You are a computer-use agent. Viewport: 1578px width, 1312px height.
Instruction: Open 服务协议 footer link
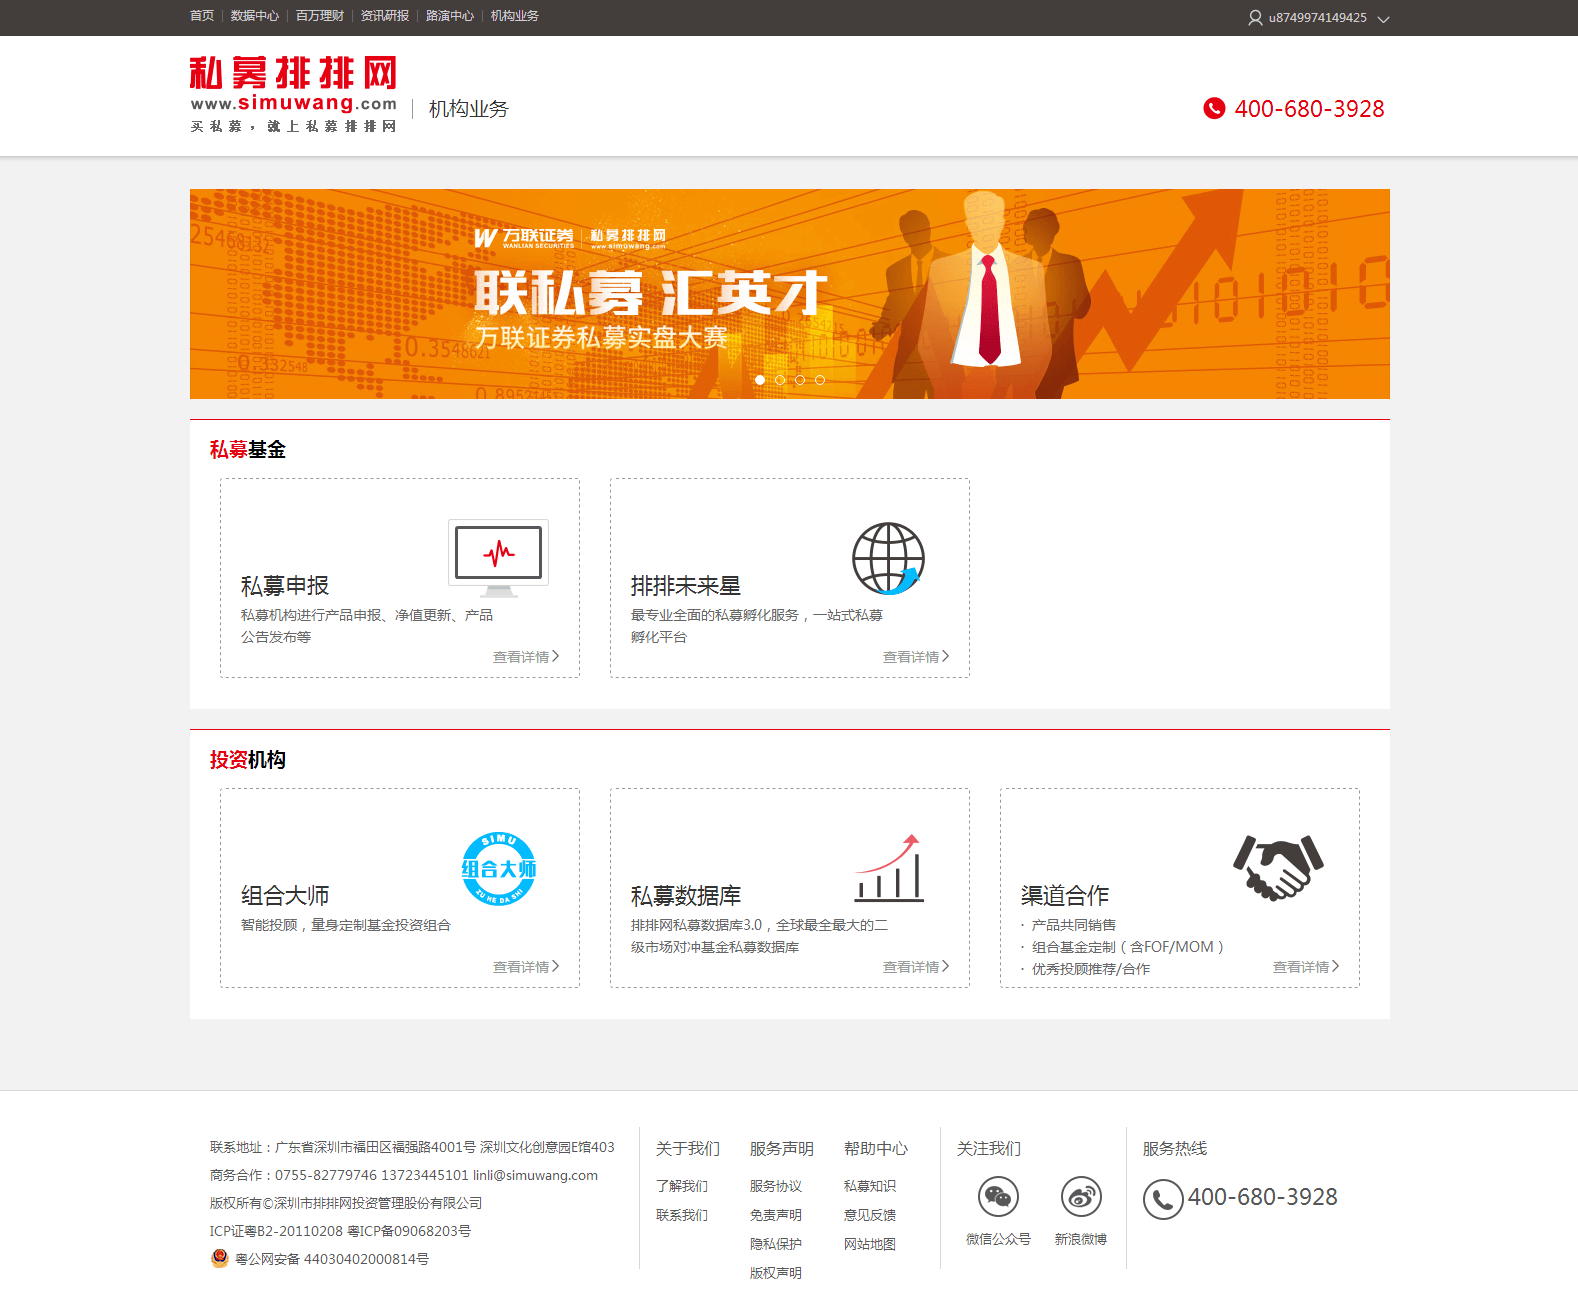pos(776,1186)
